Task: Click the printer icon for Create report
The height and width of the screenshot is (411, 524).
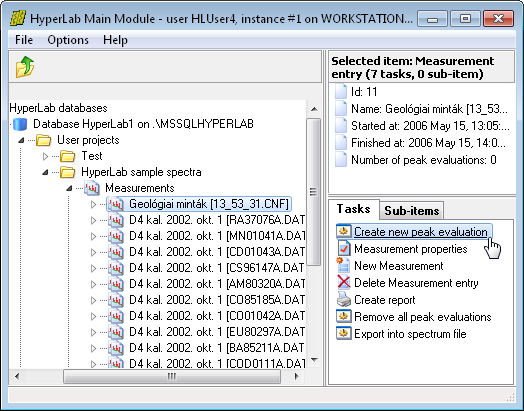Action: click(x=344, y=300)
